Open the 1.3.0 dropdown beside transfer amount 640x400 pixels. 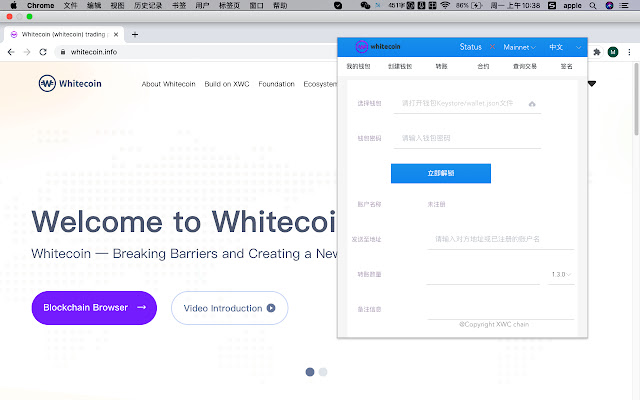coord(561,274)
